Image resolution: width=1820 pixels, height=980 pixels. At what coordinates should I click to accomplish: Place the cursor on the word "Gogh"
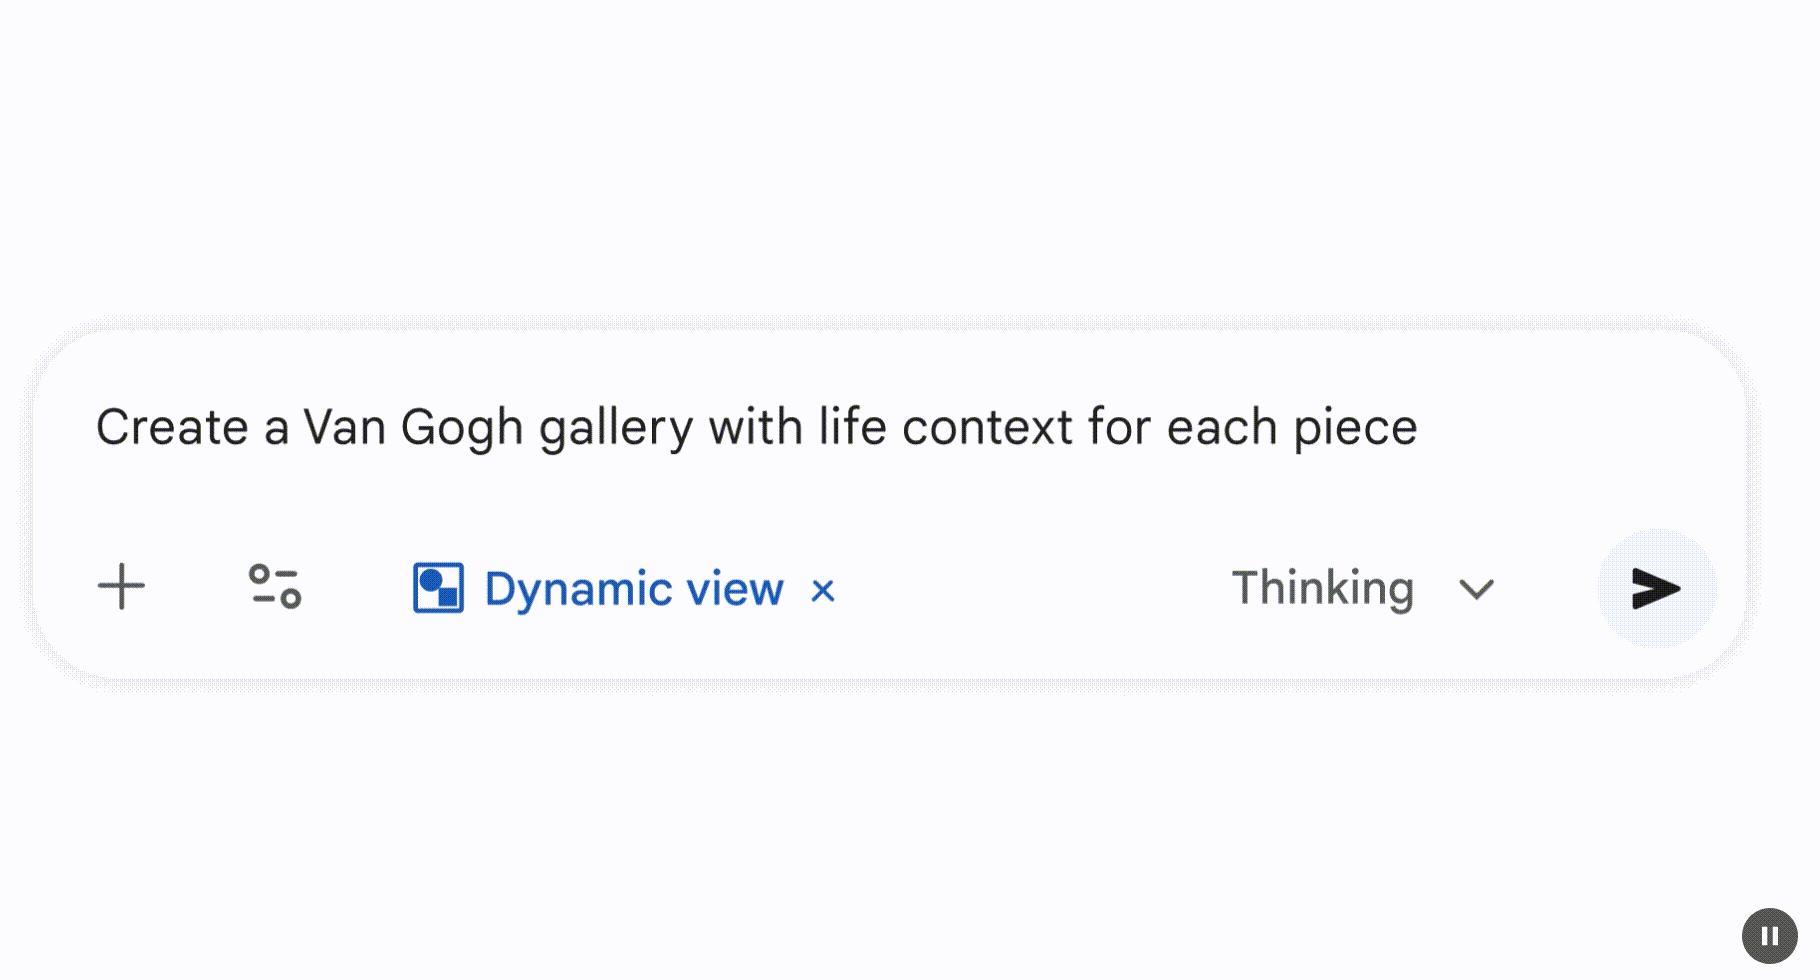click(x=462, y=428)
